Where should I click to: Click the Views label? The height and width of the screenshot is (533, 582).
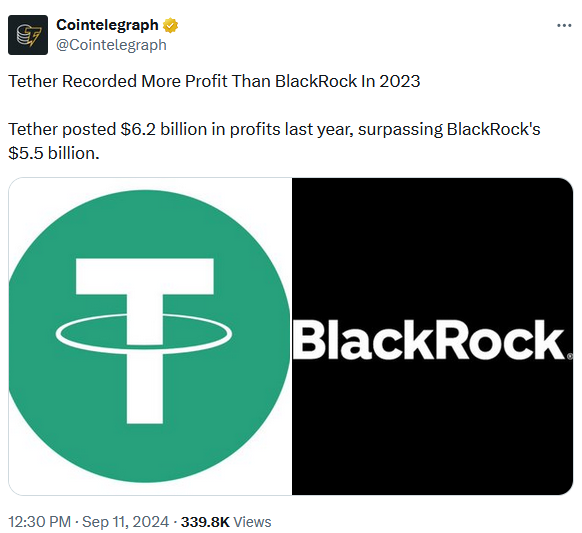pyautogui.click(x=252, y=522)
